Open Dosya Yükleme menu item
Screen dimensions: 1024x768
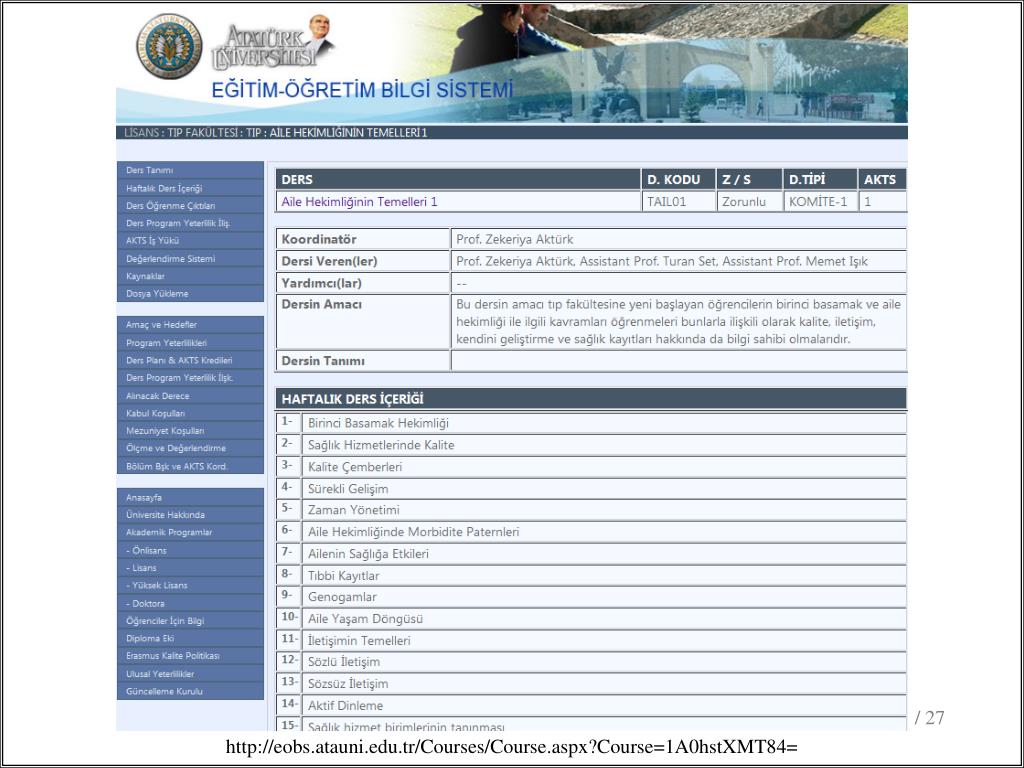pos(190,294)
